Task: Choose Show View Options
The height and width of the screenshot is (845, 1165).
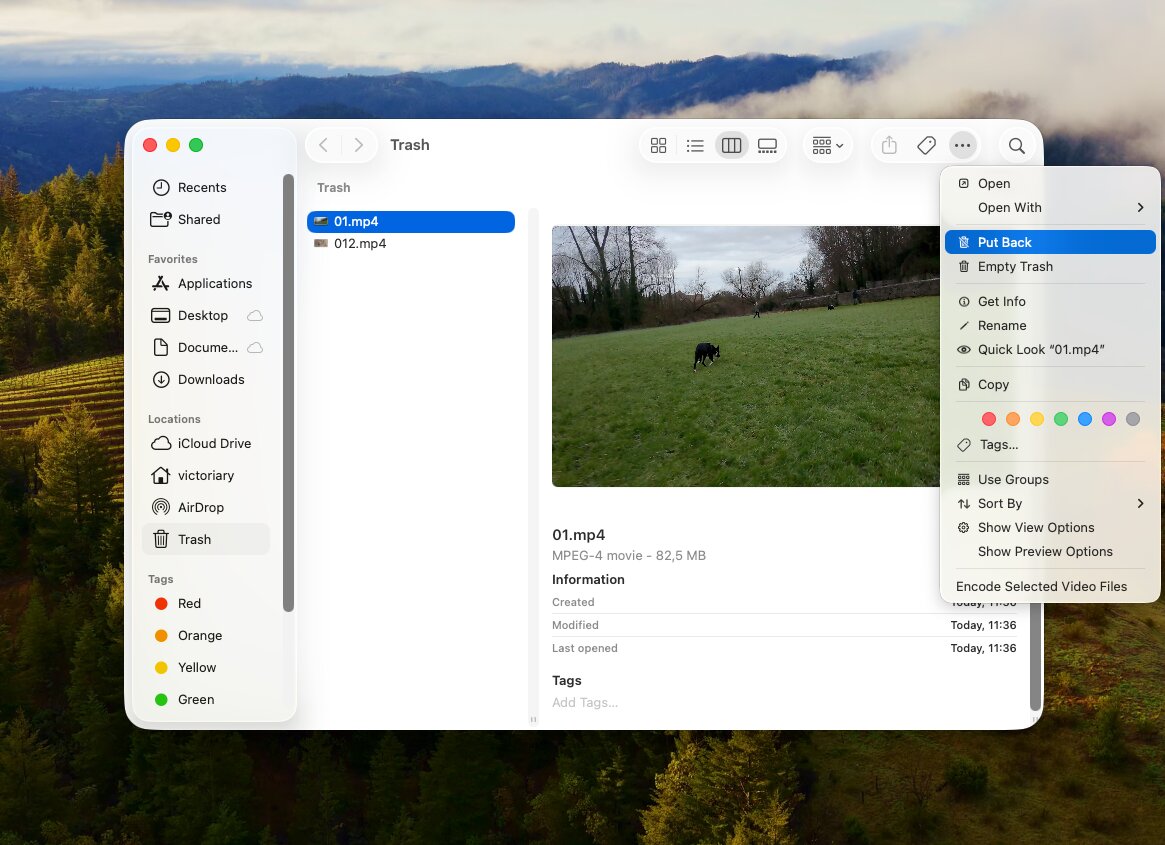Action: (1050, 528)
